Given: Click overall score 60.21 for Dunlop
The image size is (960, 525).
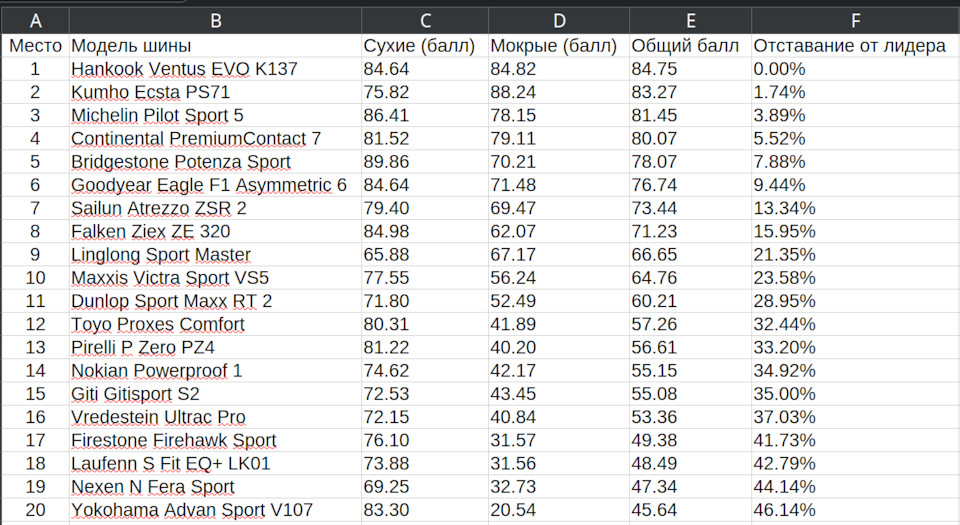Looking at the screenshot, I should [691, 302].
